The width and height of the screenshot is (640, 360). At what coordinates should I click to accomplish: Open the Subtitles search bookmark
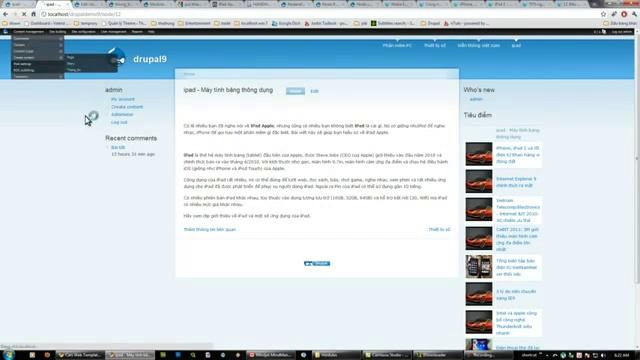click(x=393, y=23)
